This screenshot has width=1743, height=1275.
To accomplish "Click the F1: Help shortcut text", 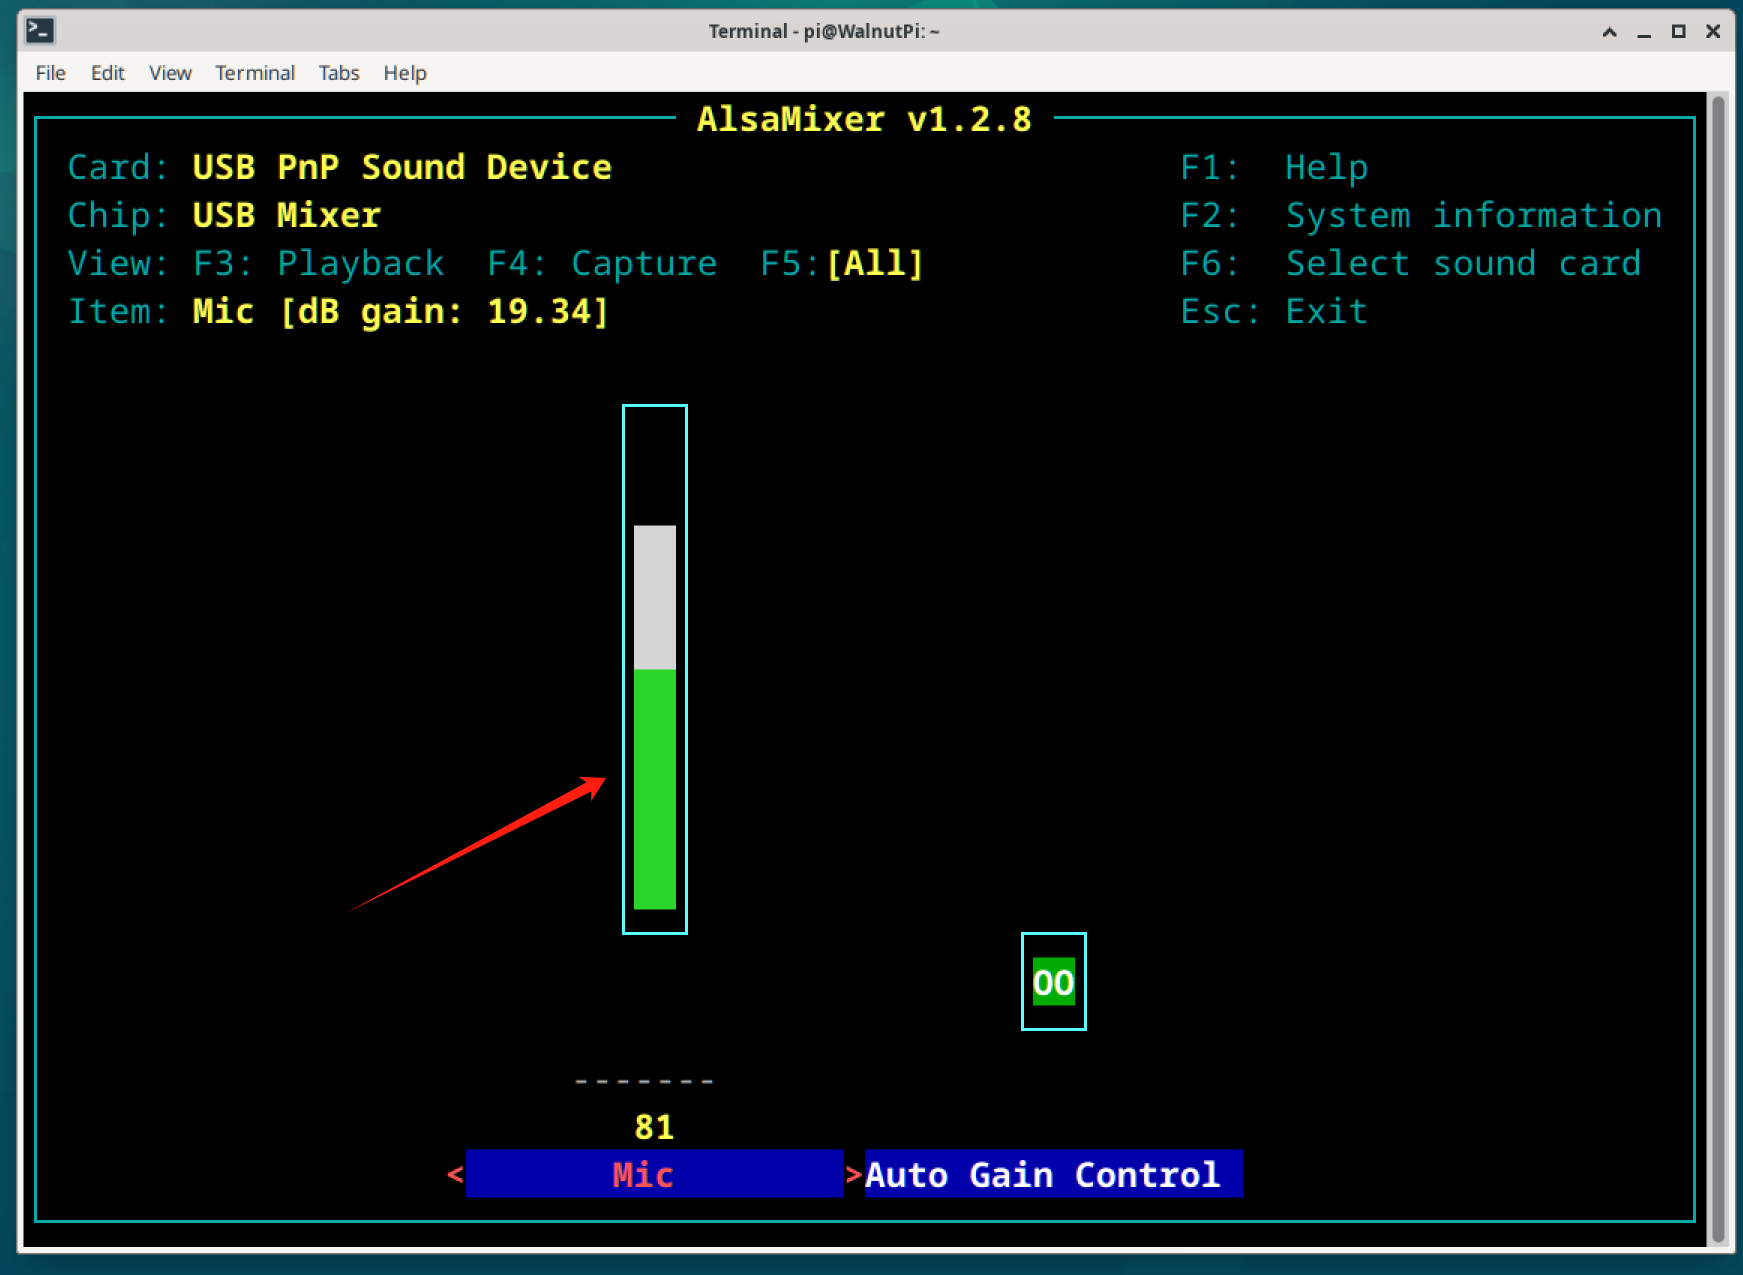I will pyautogui.click(x=1274, y=167).
